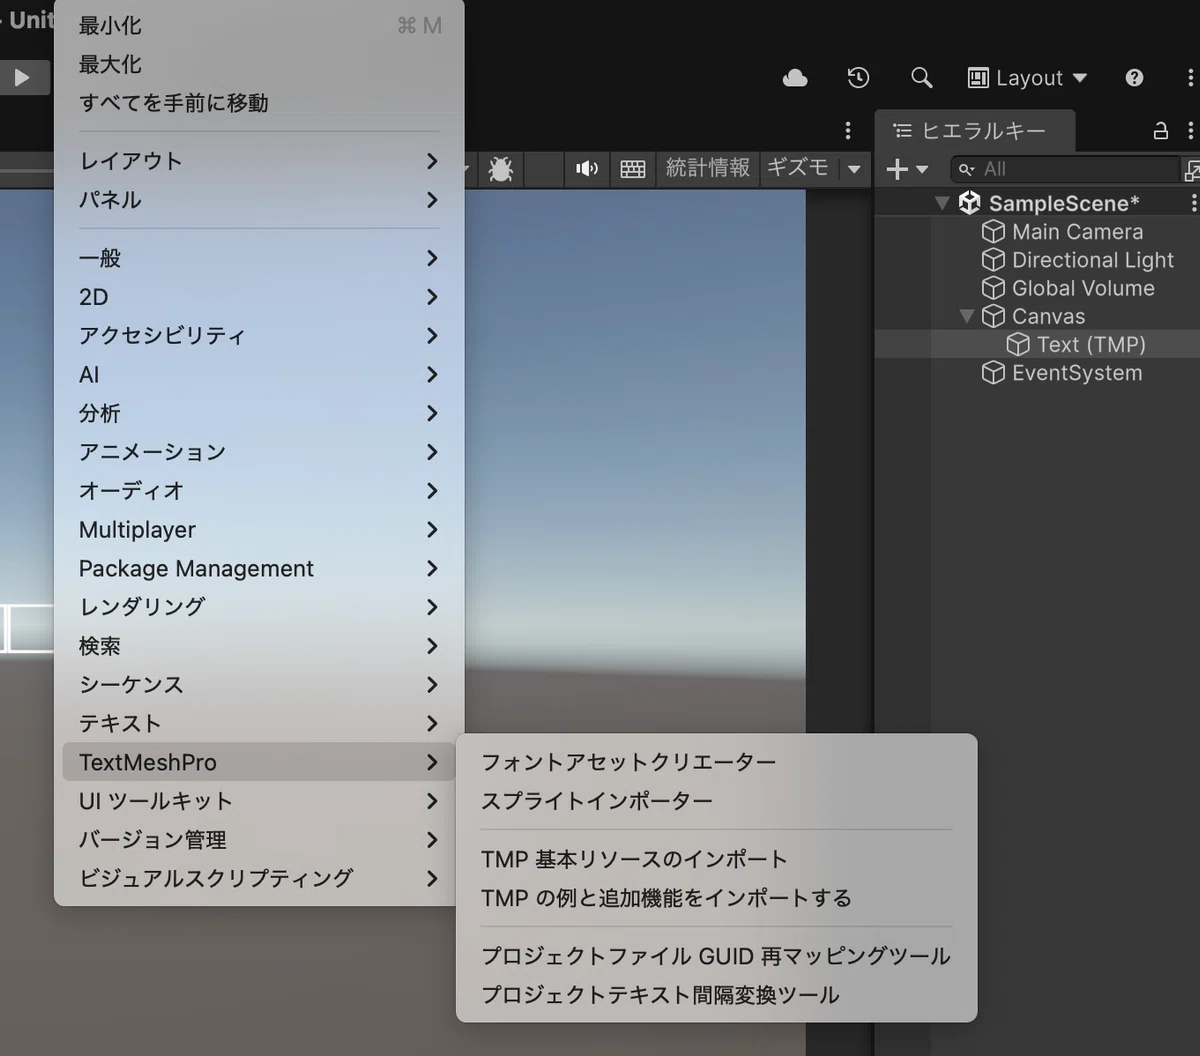
Task: Open the 検索 submenu
Action: coord(260,646)
